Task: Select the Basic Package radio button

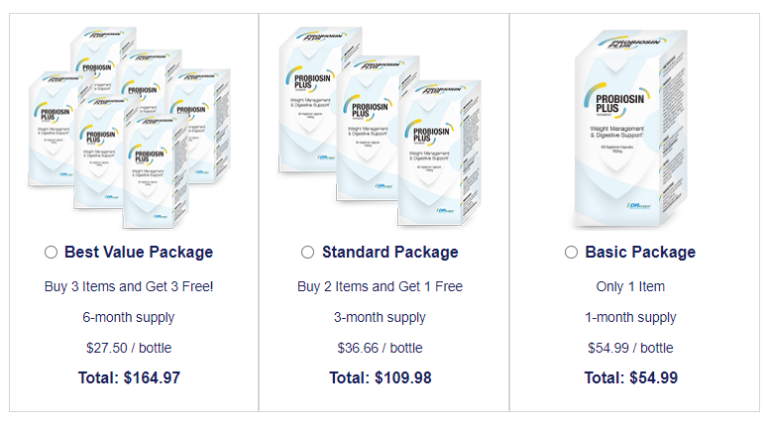Action: (x=571, y=252)
